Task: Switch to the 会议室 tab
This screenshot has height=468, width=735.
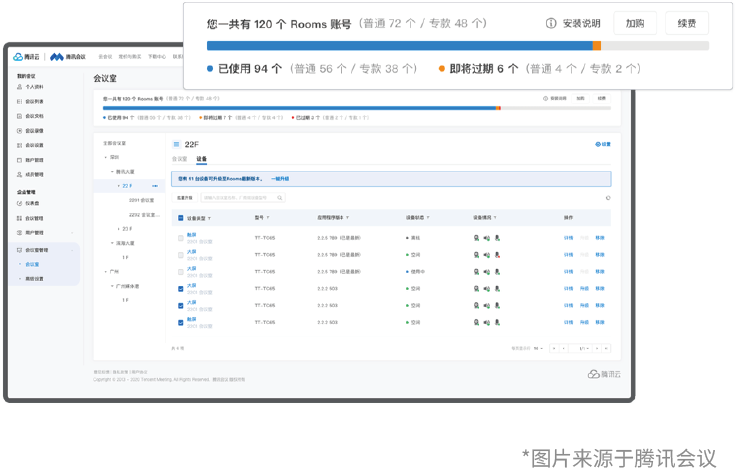Action: pos(179,159)
